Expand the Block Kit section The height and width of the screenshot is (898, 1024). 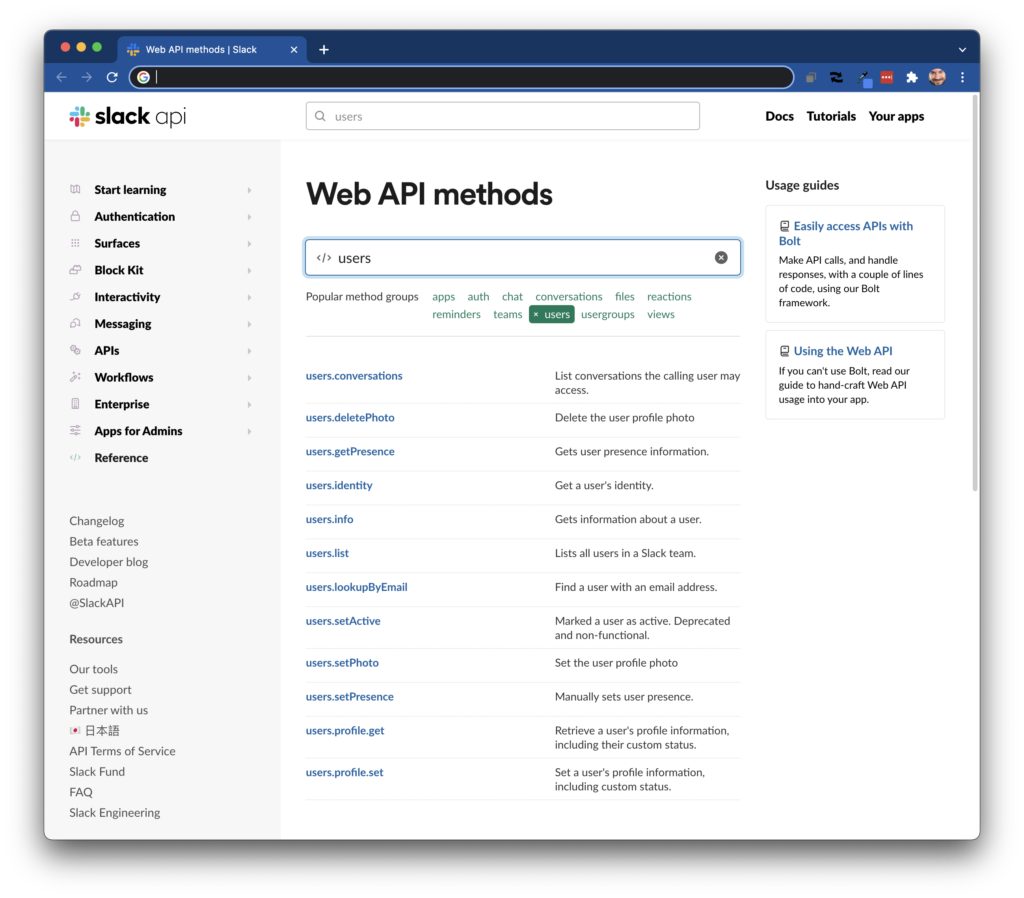pos(249,270)
